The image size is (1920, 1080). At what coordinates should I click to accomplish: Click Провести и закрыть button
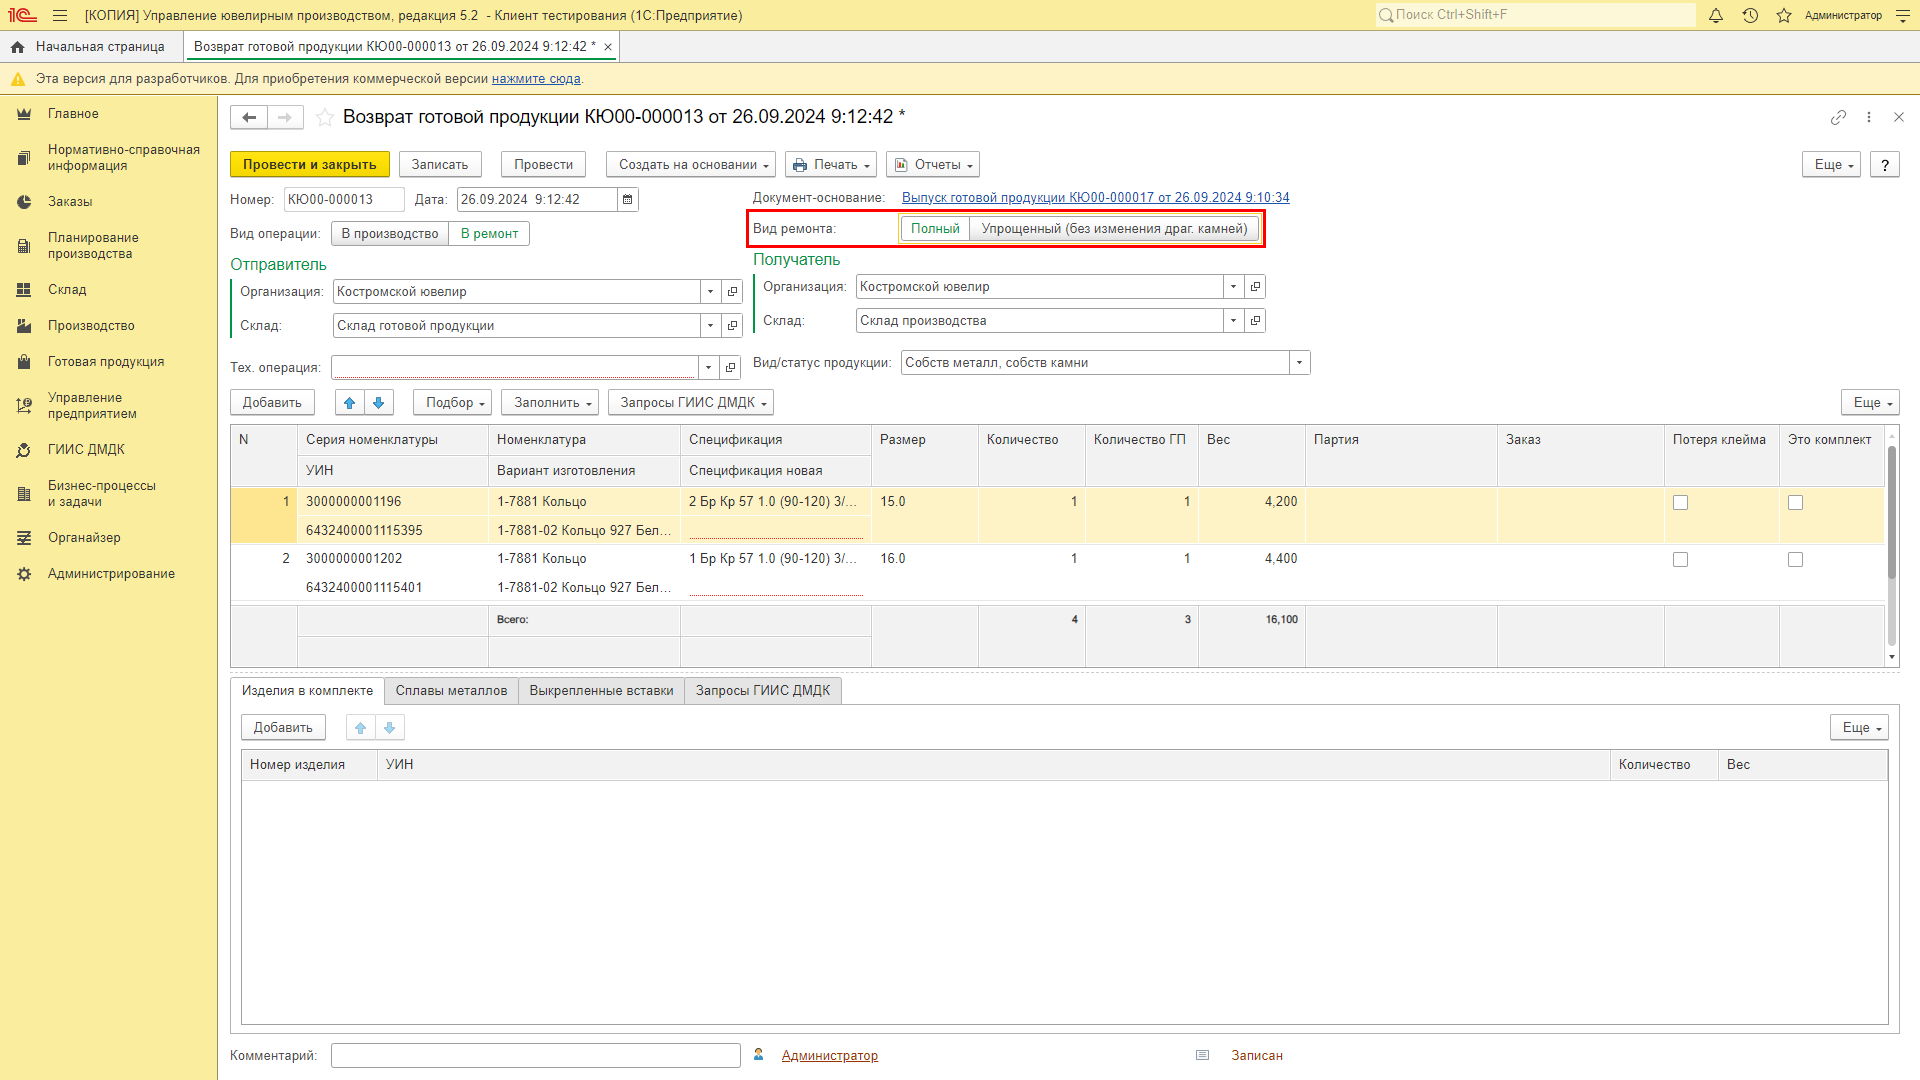coord(309,165)
